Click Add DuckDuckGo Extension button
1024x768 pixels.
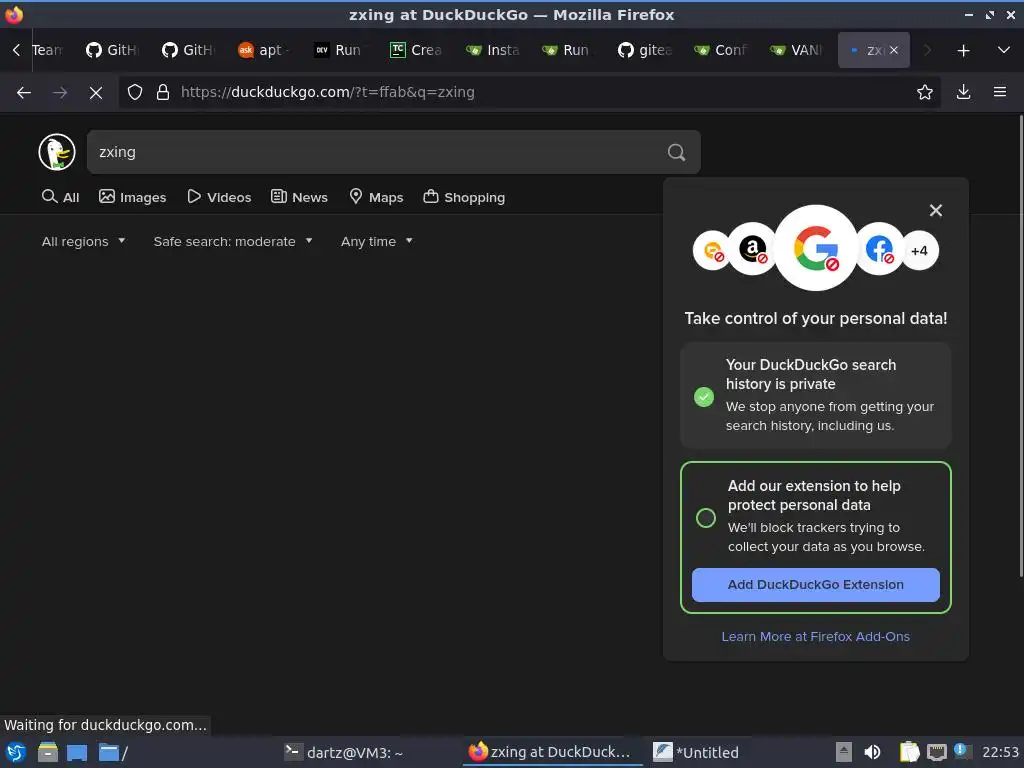(816, 585)
